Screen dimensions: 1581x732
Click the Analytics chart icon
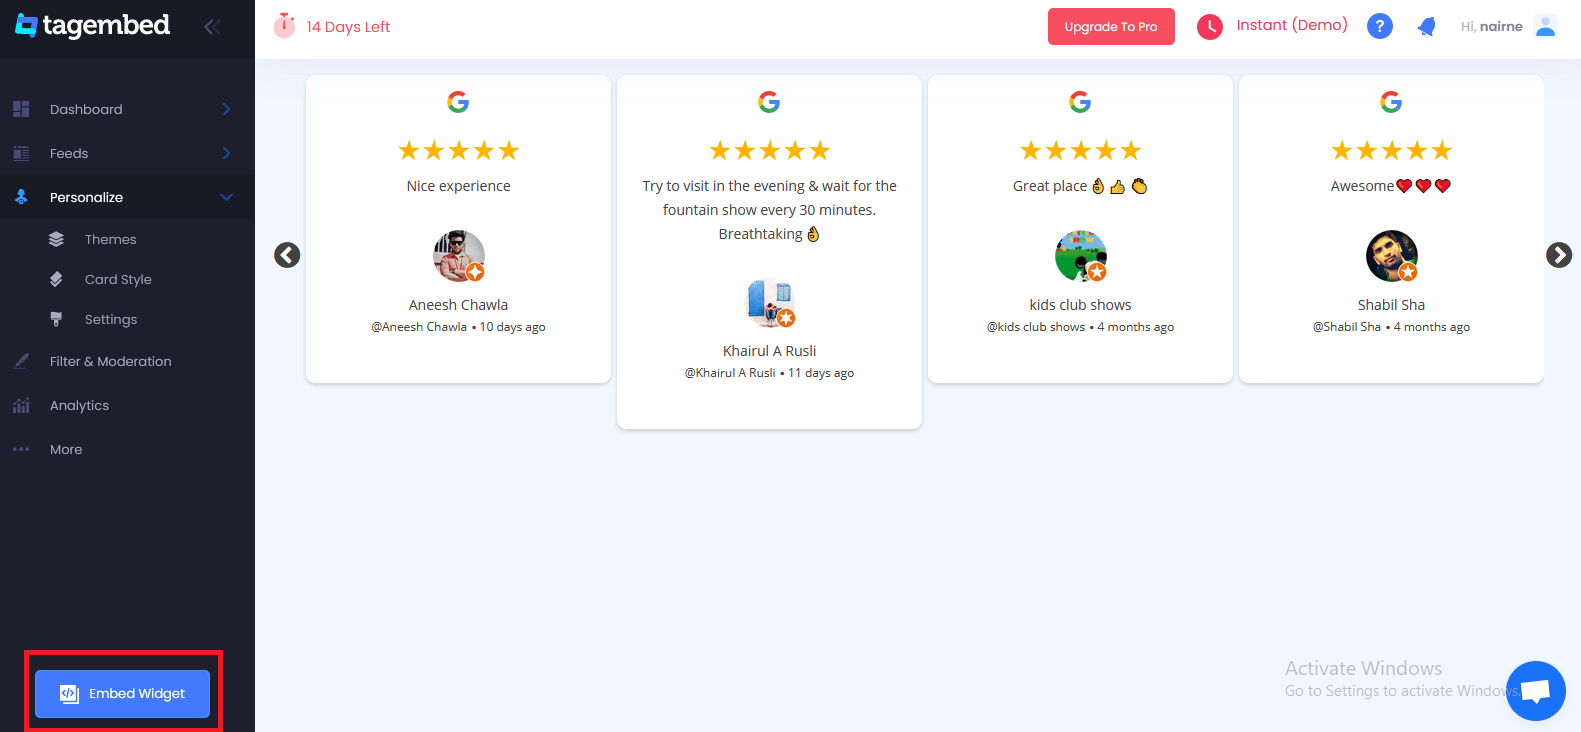tap(21, 405)
